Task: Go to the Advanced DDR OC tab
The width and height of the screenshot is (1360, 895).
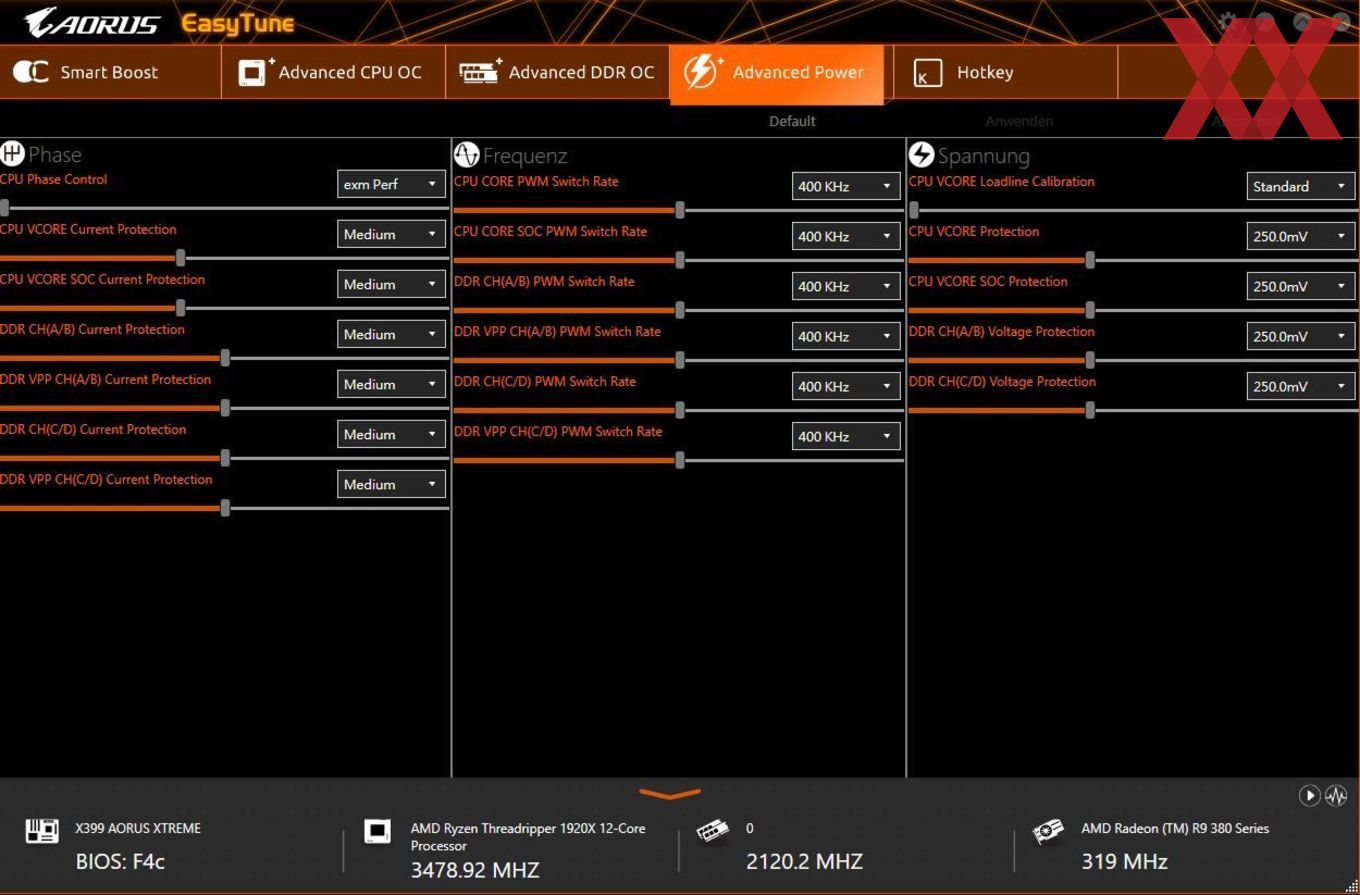Action: pos(557,72)
